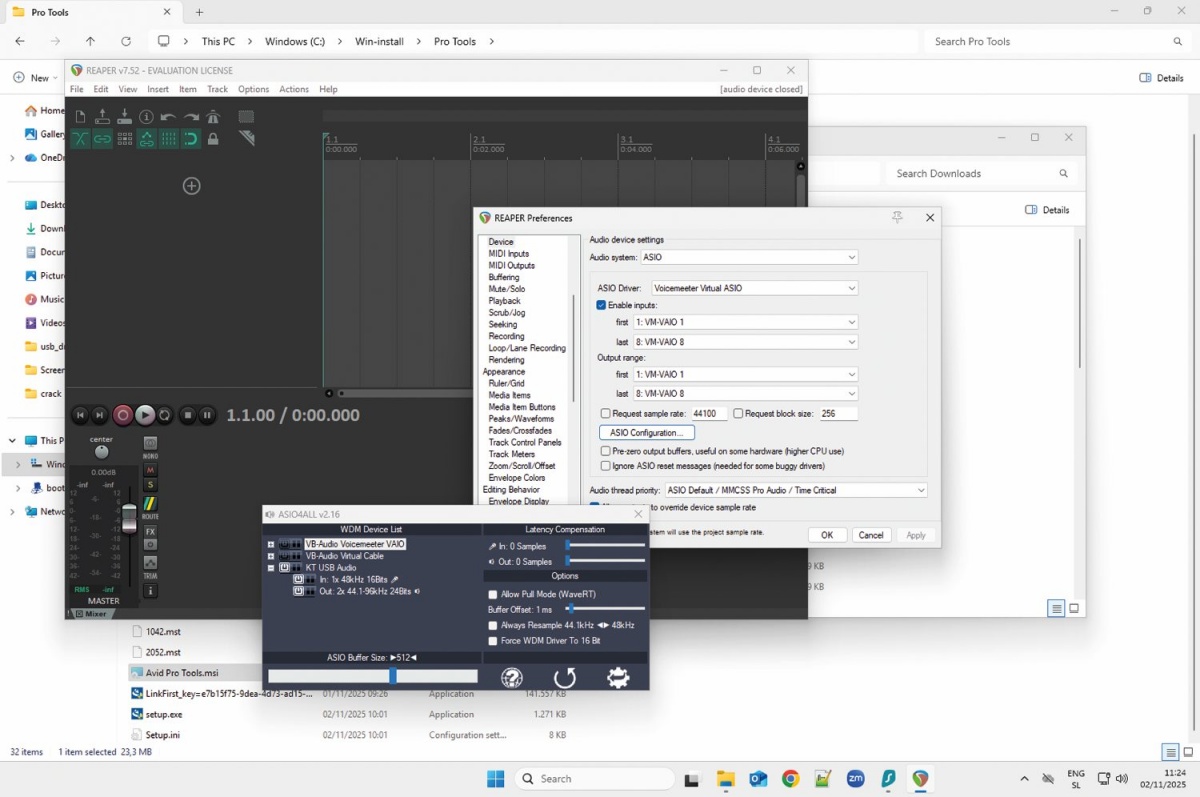
Task: Open last input VM-VAIO 8 dropdown
Action: point(746,342)
